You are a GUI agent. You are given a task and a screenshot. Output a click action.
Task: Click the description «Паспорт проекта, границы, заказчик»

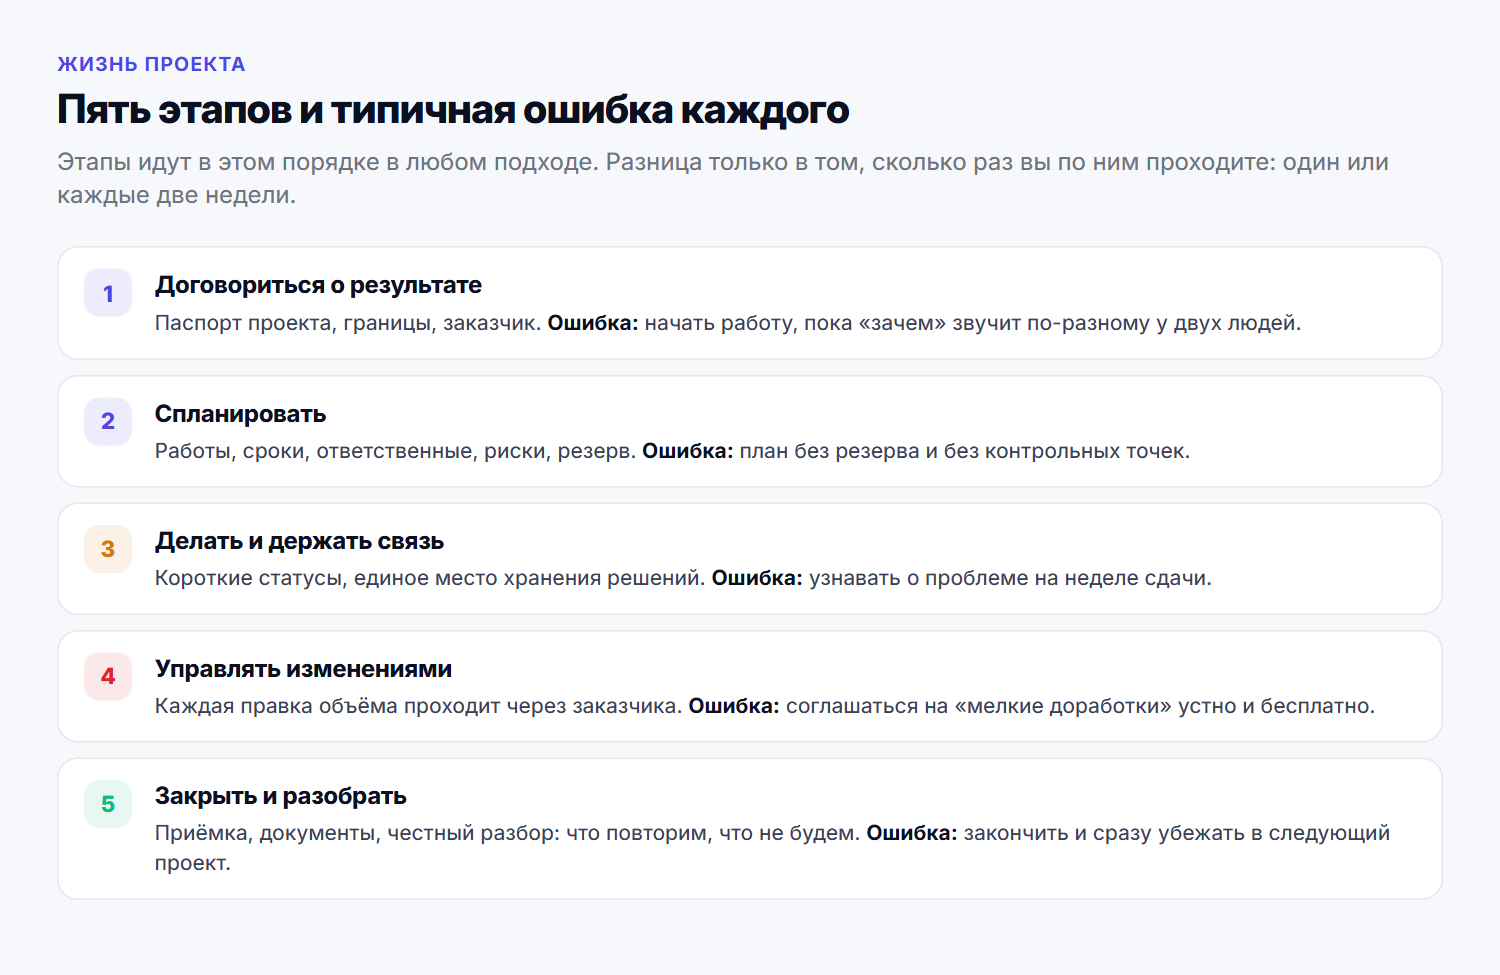(x=348, y=323)
